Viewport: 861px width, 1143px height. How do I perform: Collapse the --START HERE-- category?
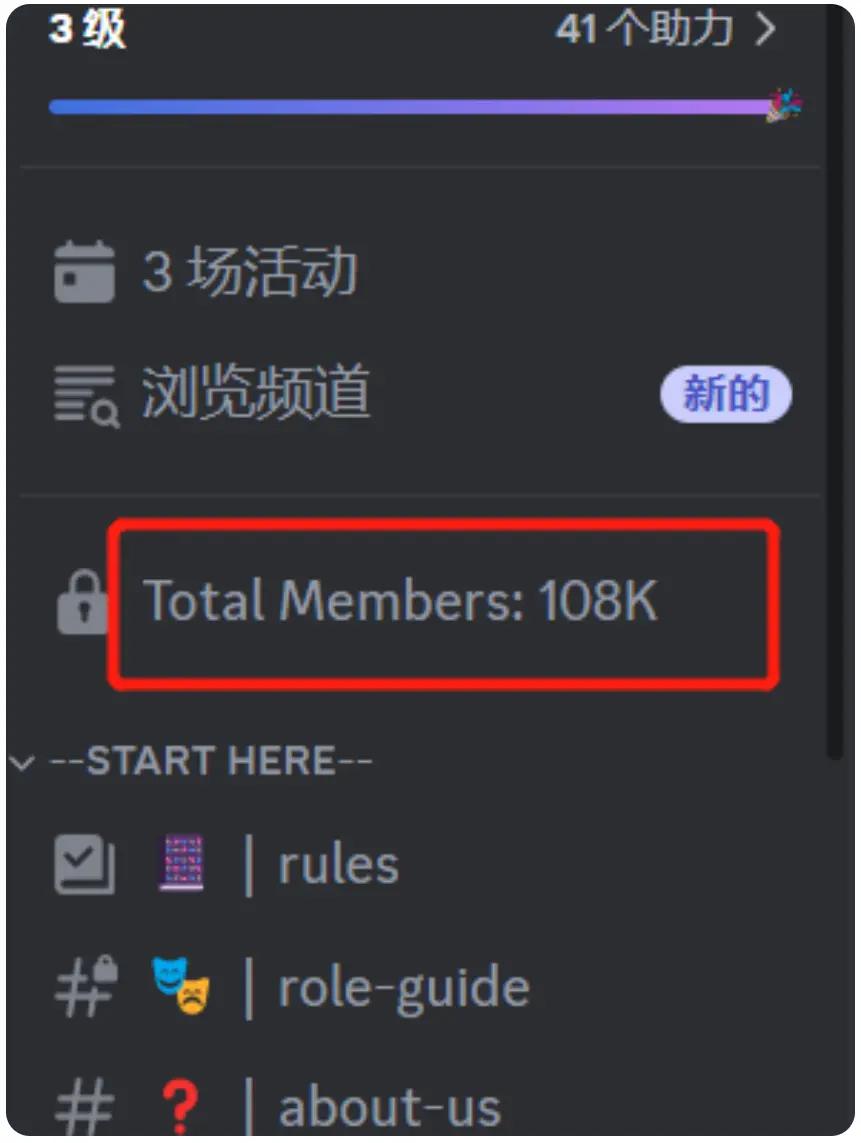point(22,762)
